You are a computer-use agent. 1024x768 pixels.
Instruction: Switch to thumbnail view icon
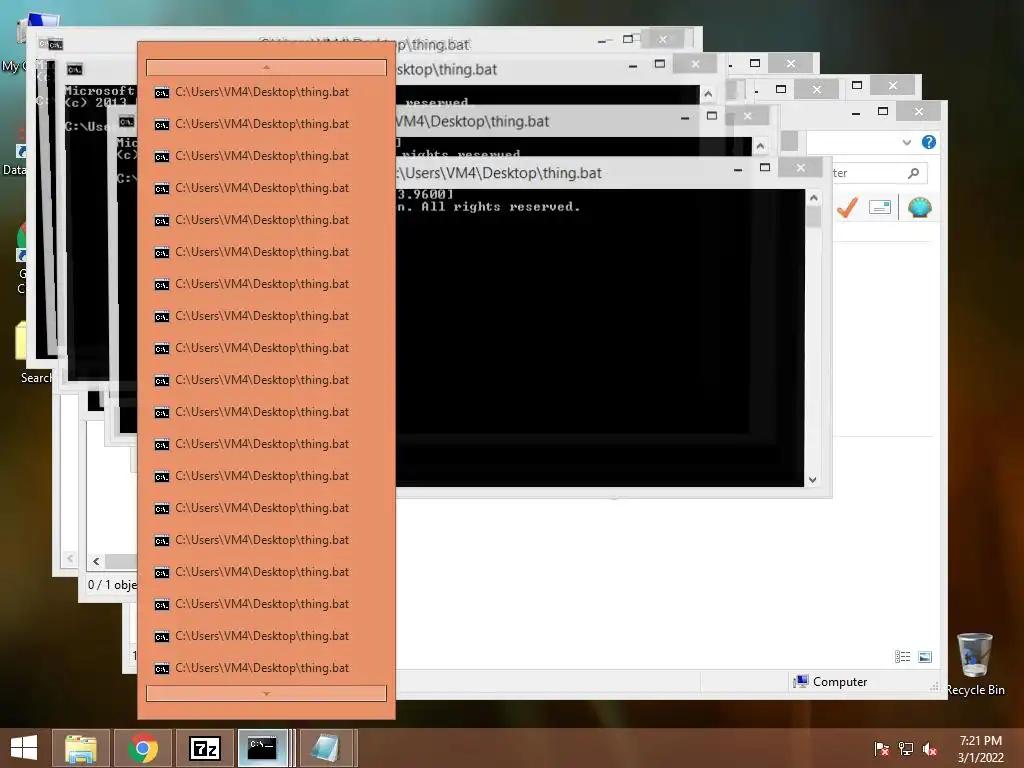tap(925, 657)
